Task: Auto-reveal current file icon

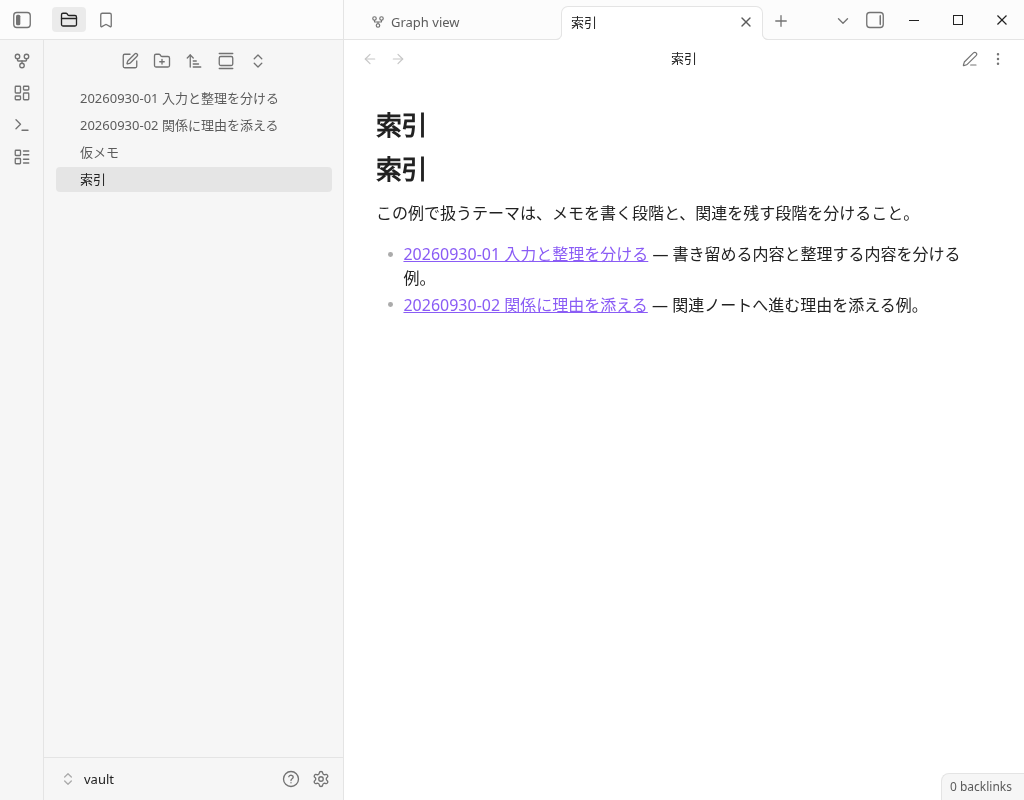Action: pyautogui.click(x=226, y=61)
